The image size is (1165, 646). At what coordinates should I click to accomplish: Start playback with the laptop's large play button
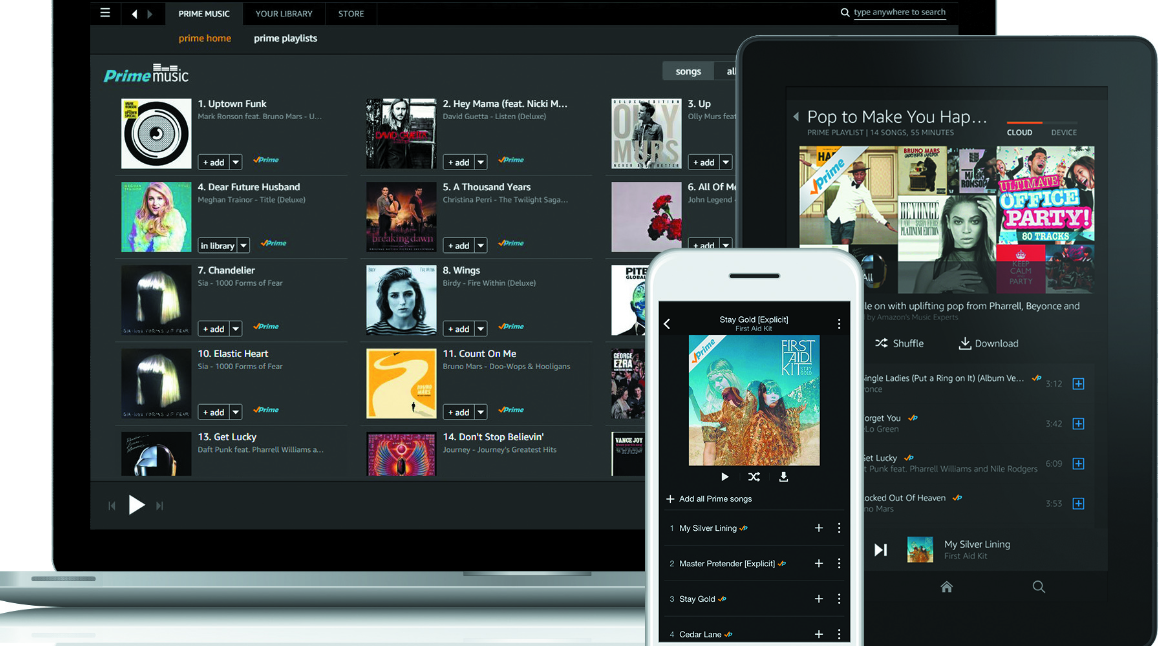tap(136, 506)
